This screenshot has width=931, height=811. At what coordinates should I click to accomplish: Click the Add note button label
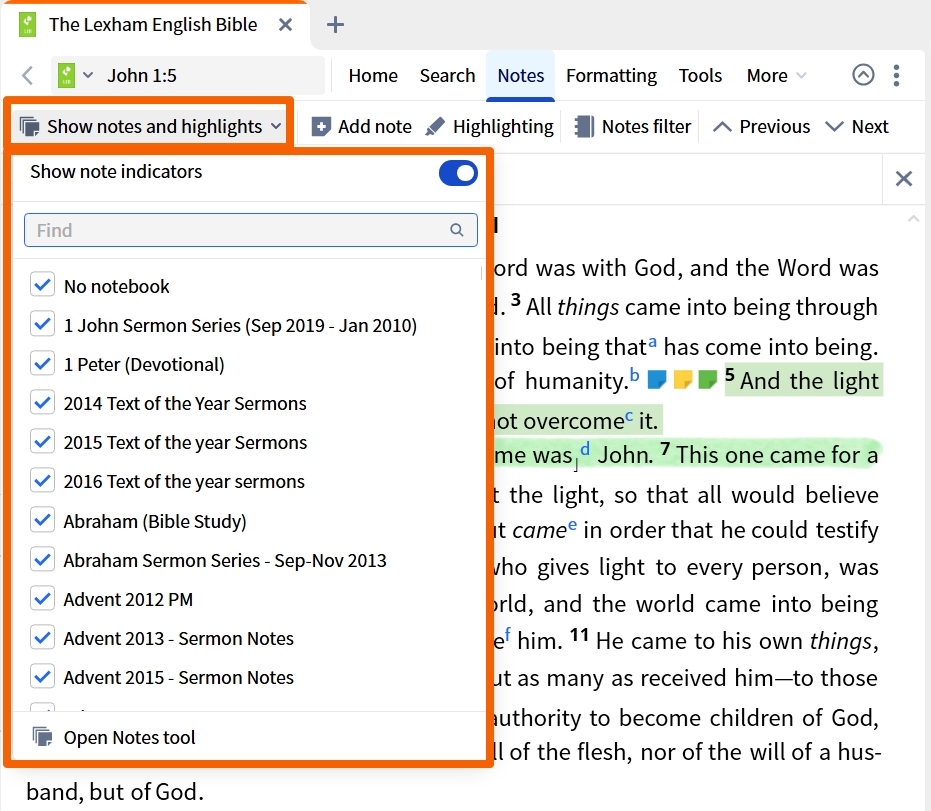pyautogui.click(x=375, y=126)
